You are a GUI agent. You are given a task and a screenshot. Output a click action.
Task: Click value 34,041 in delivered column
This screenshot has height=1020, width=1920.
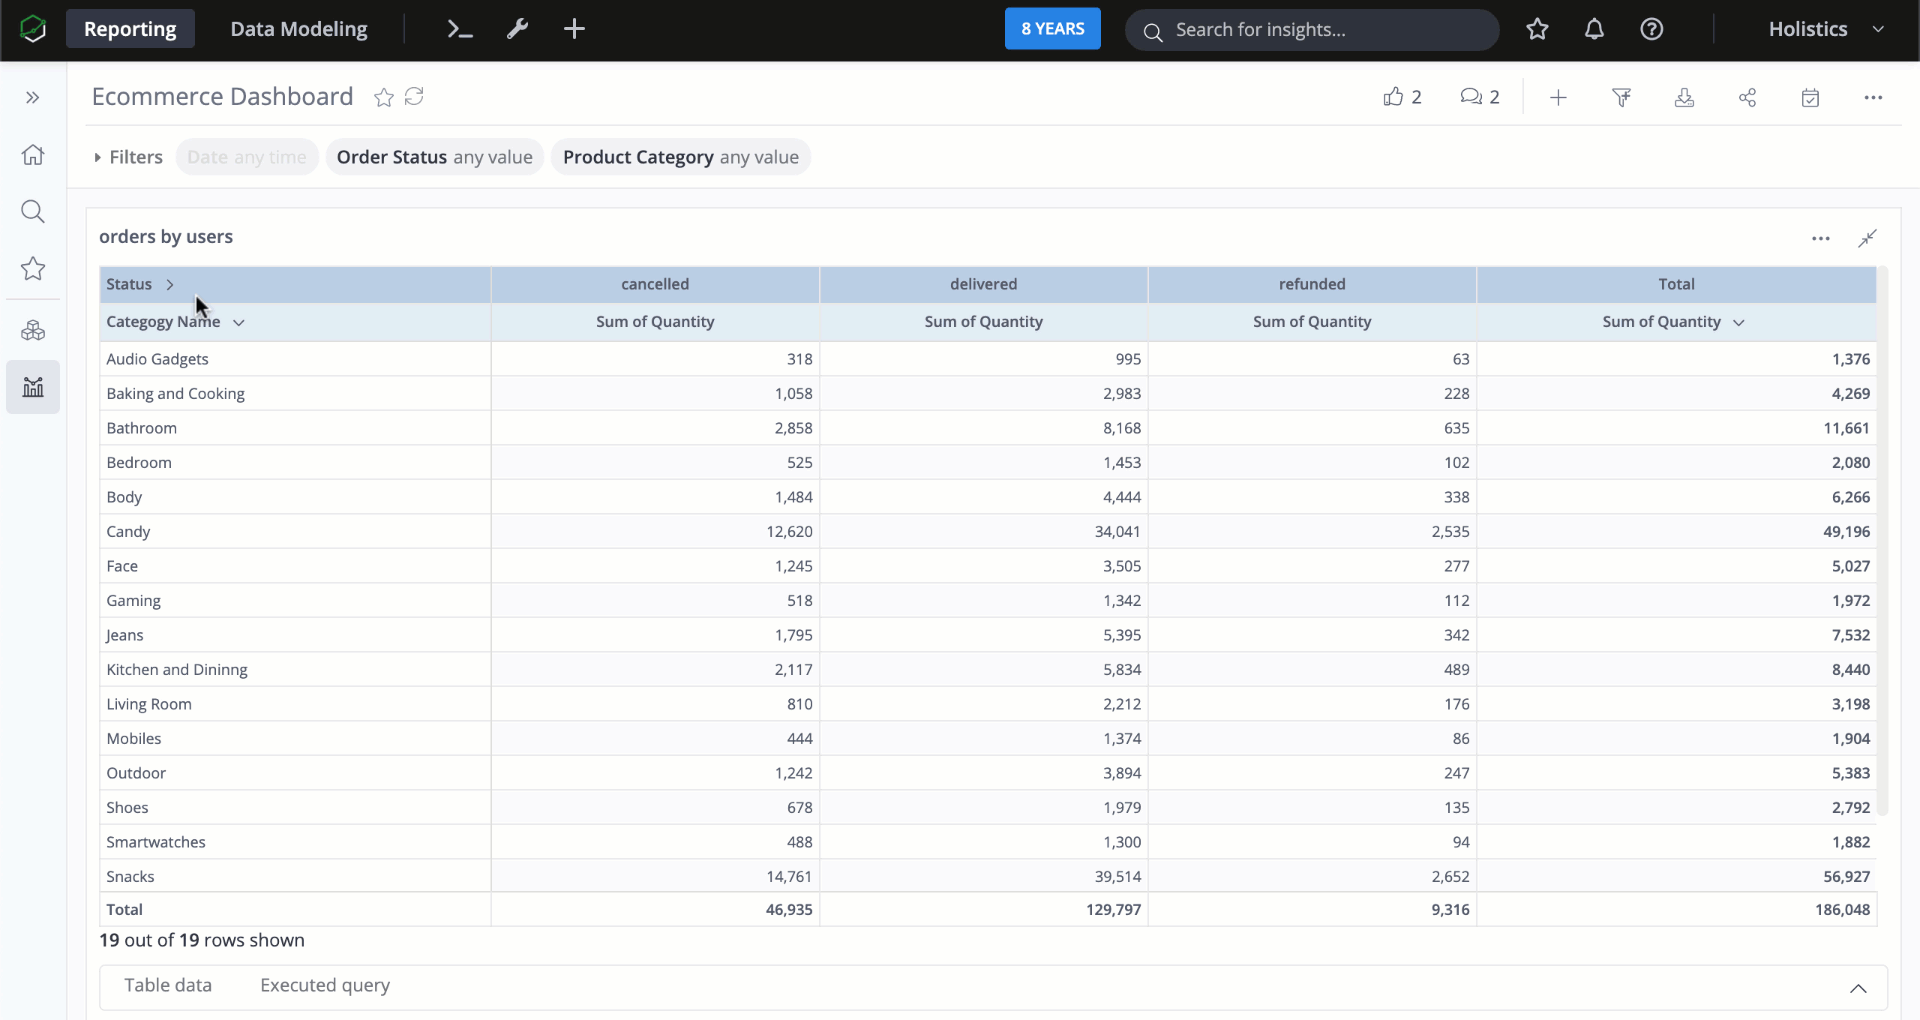1117,532
